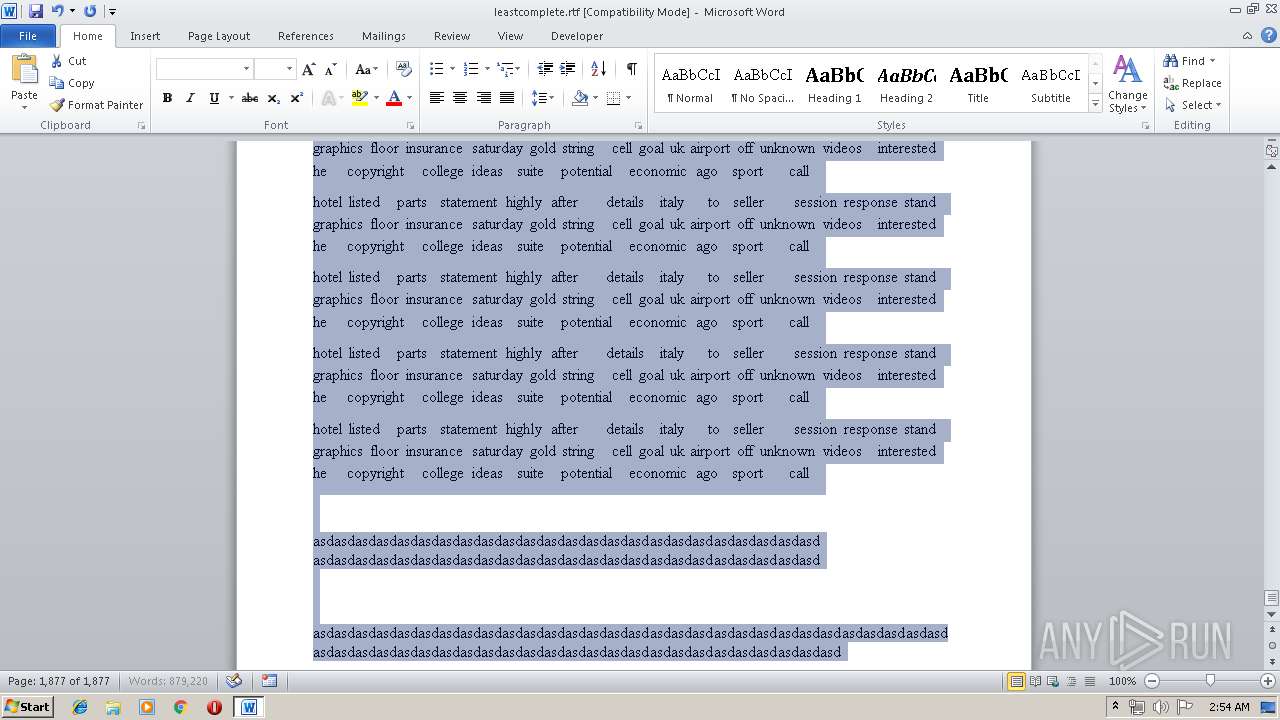Toggle Bold formatting
This screenshot has width=1280, height=720.
[x=167, y=98]
